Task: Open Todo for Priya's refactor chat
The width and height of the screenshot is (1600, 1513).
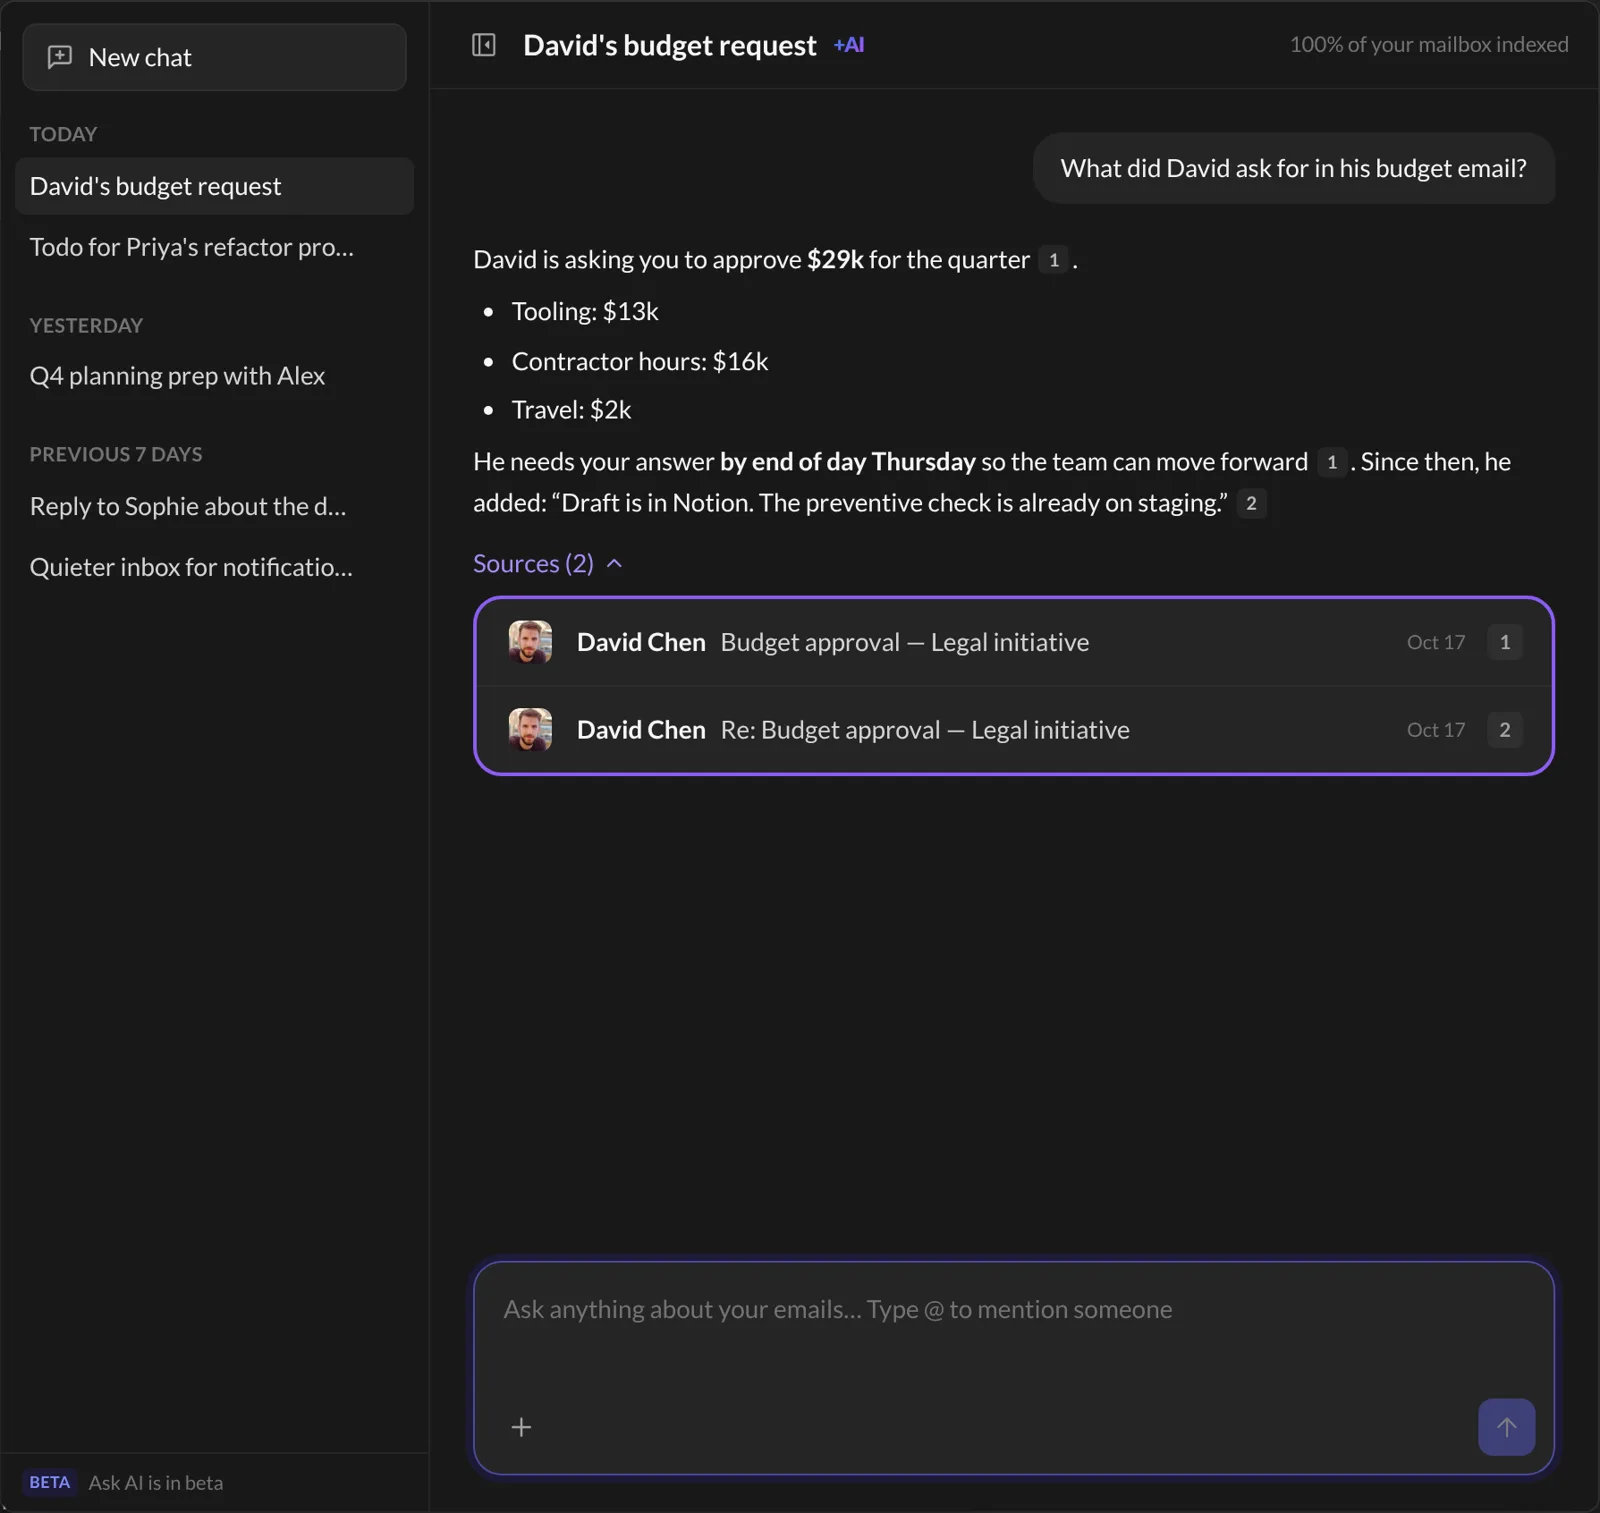Action: 214,247
